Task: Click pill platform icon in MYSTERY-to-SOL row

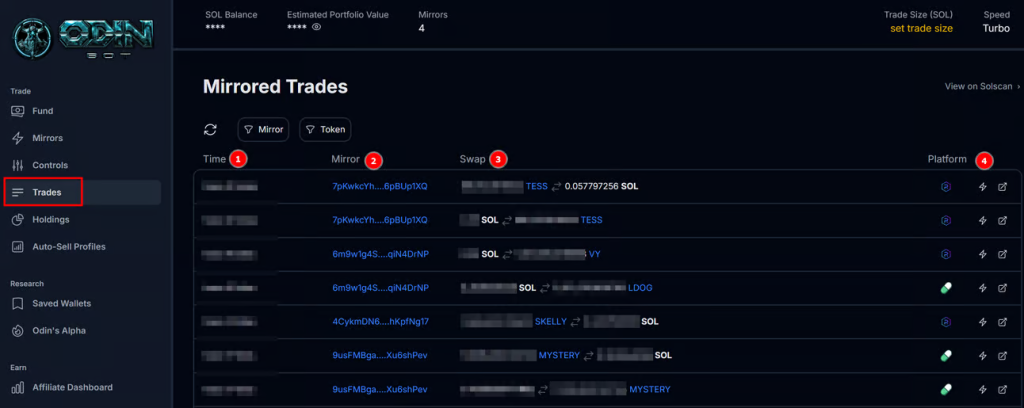Action: [946, 355]
